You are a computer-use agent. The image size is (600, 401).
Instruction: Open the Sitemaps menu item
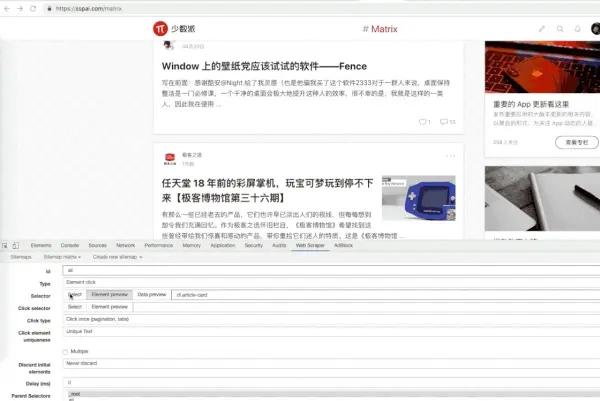[x=21, y=257]
